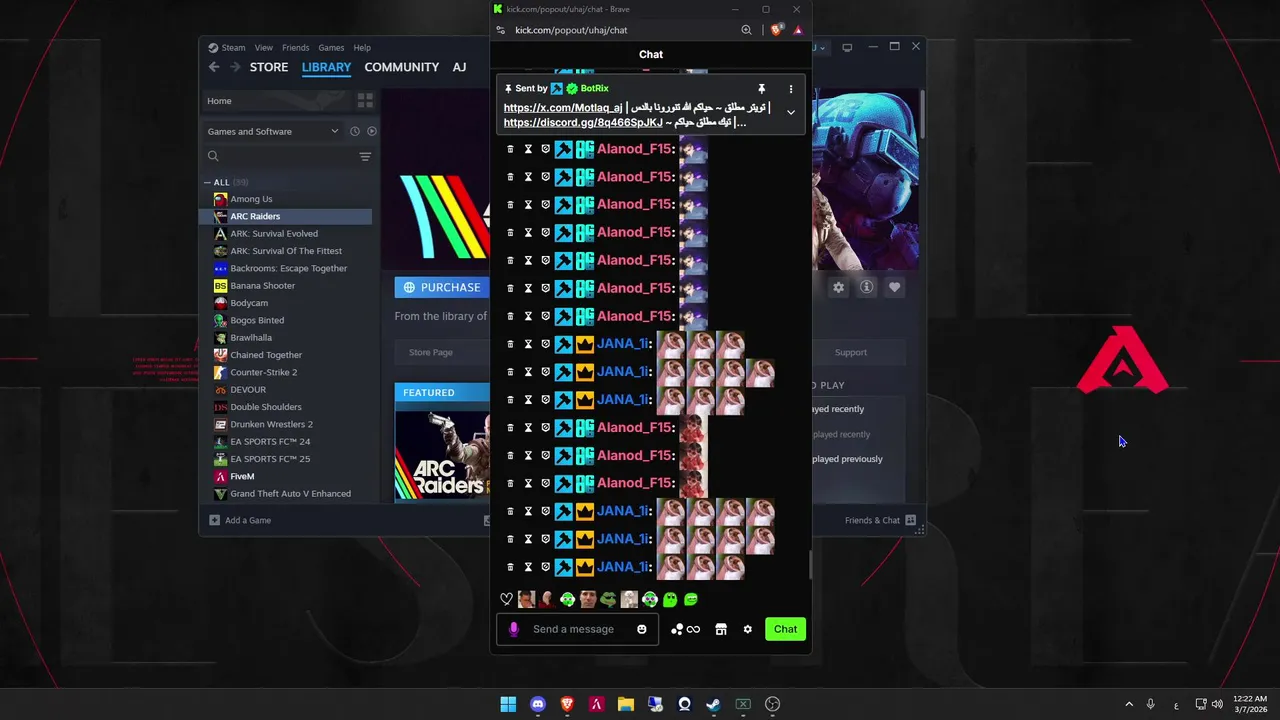
Task: Open the Windows Start menu
Action: (508, 704)
